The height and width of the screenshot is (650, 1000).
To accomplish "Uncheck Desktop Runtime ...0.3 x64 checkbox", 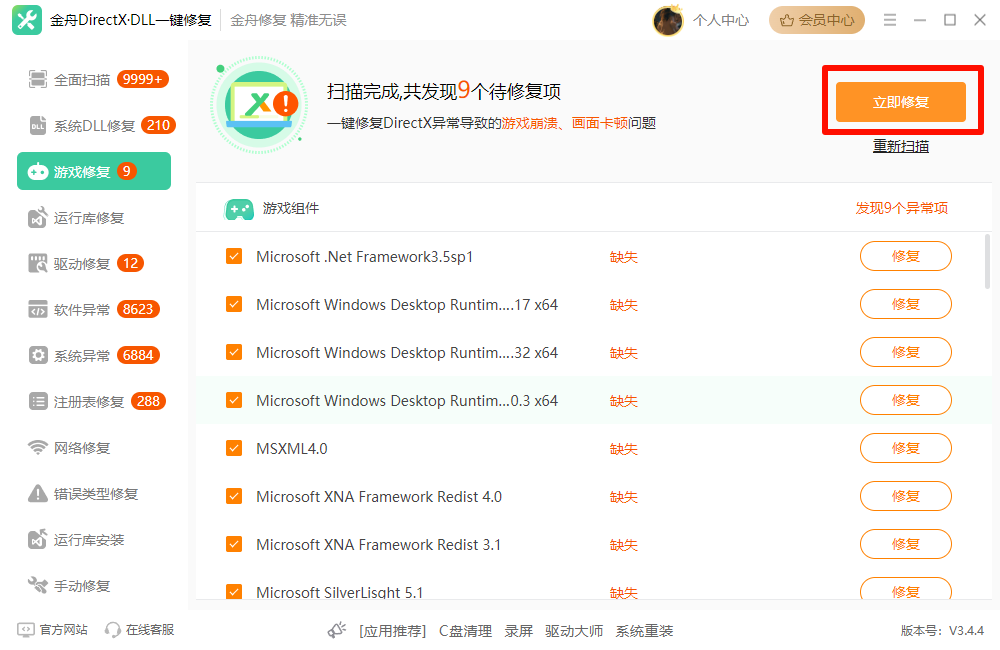I will (234, 400).
